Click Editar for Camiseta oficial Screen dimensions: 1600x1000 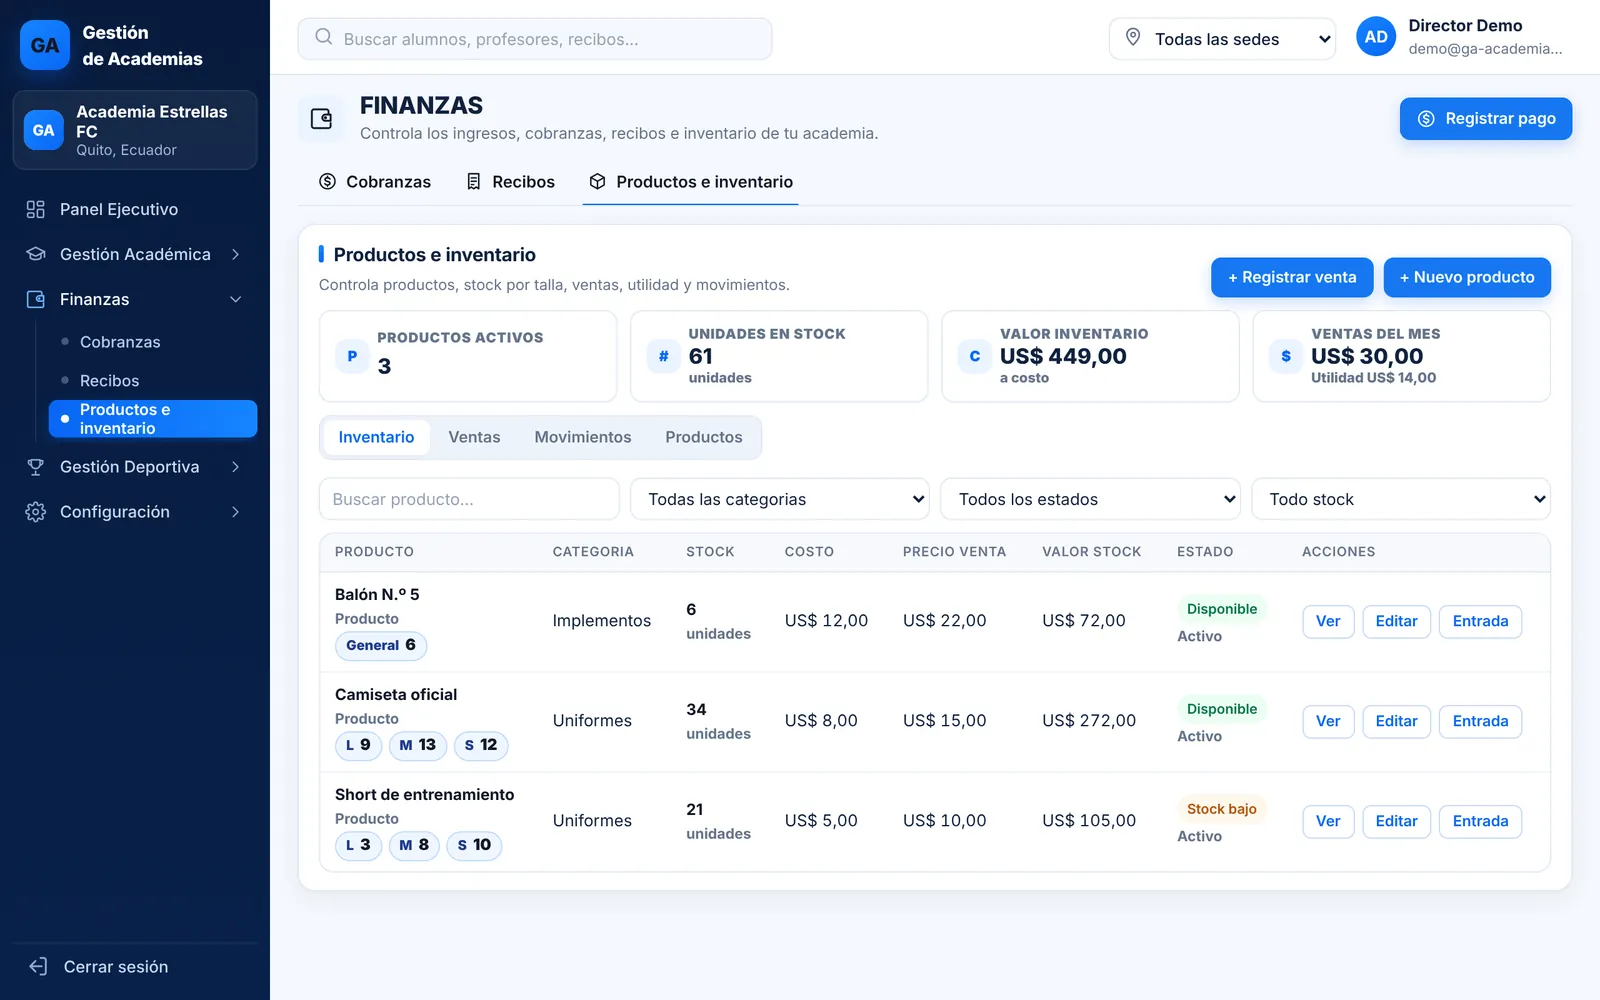point(1396,721)
